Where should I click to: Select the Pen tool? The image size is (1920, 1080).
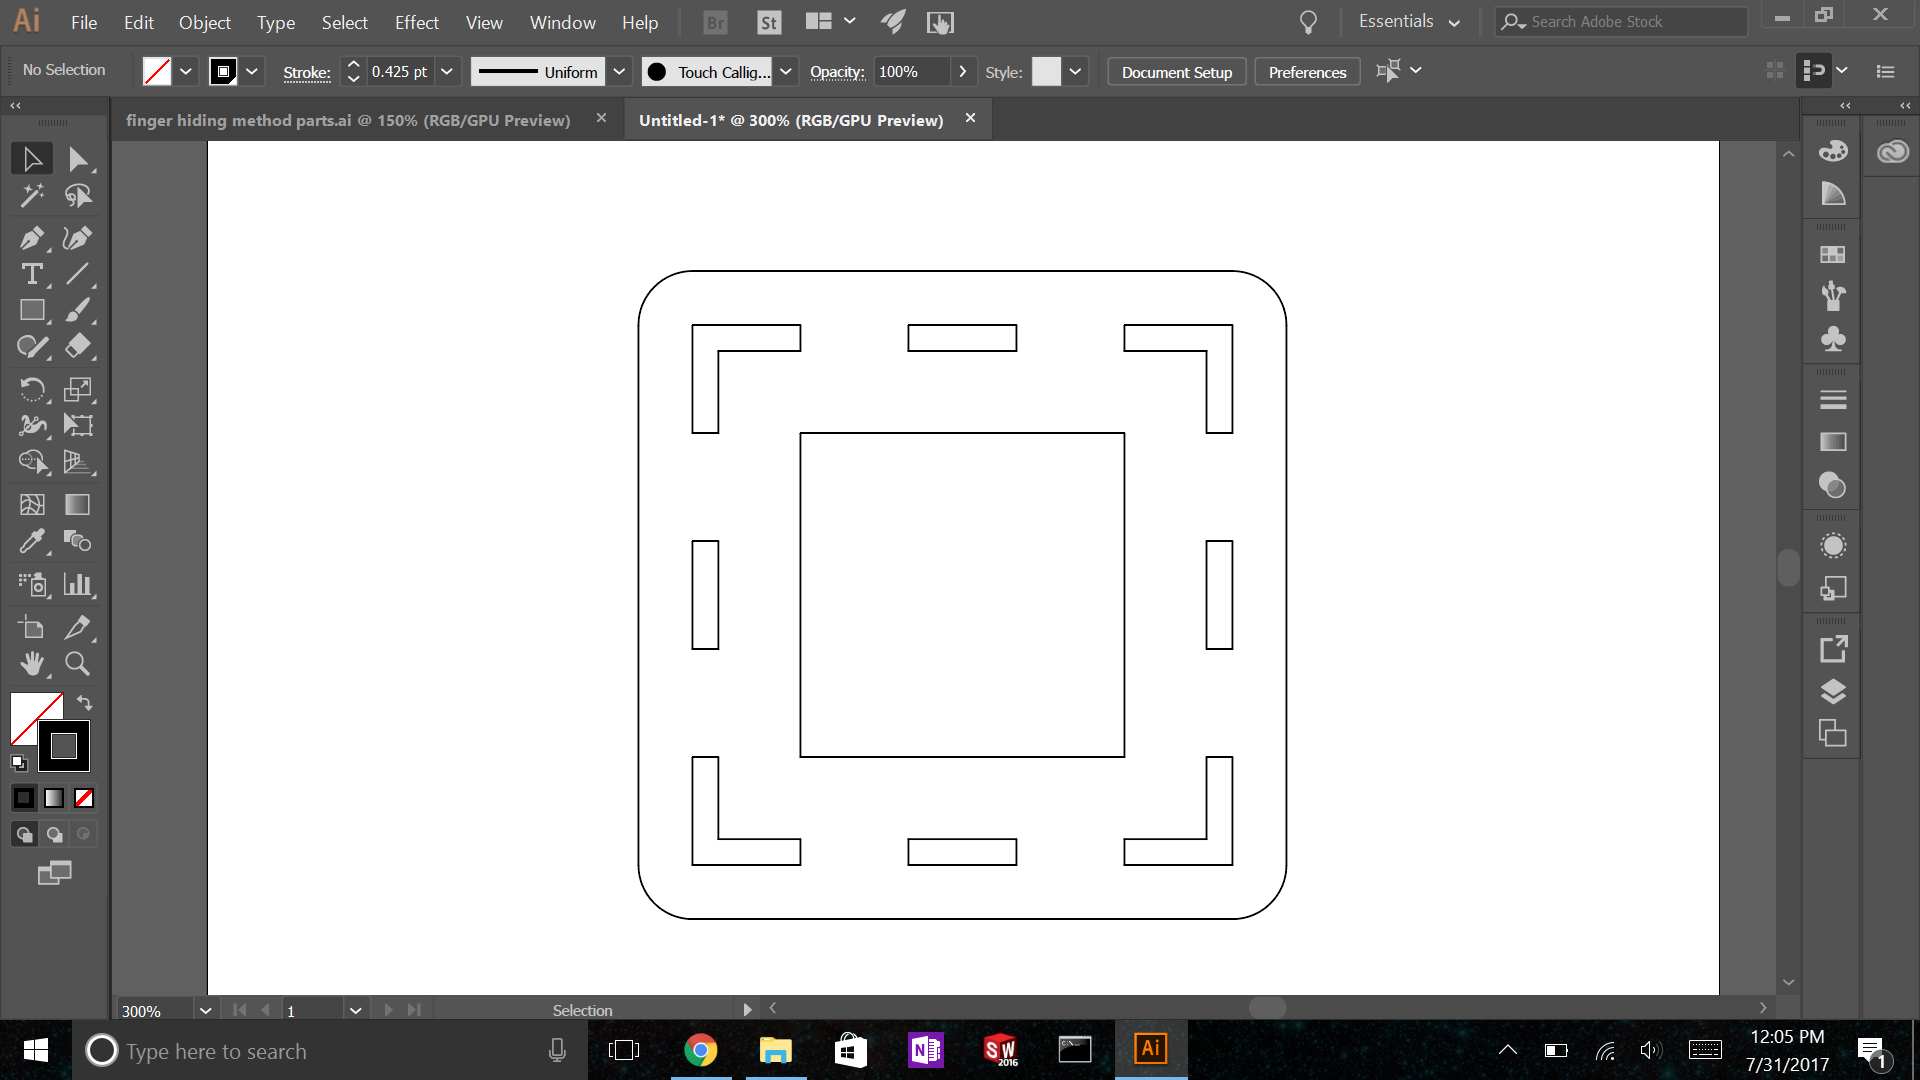[x=31, y=238]
